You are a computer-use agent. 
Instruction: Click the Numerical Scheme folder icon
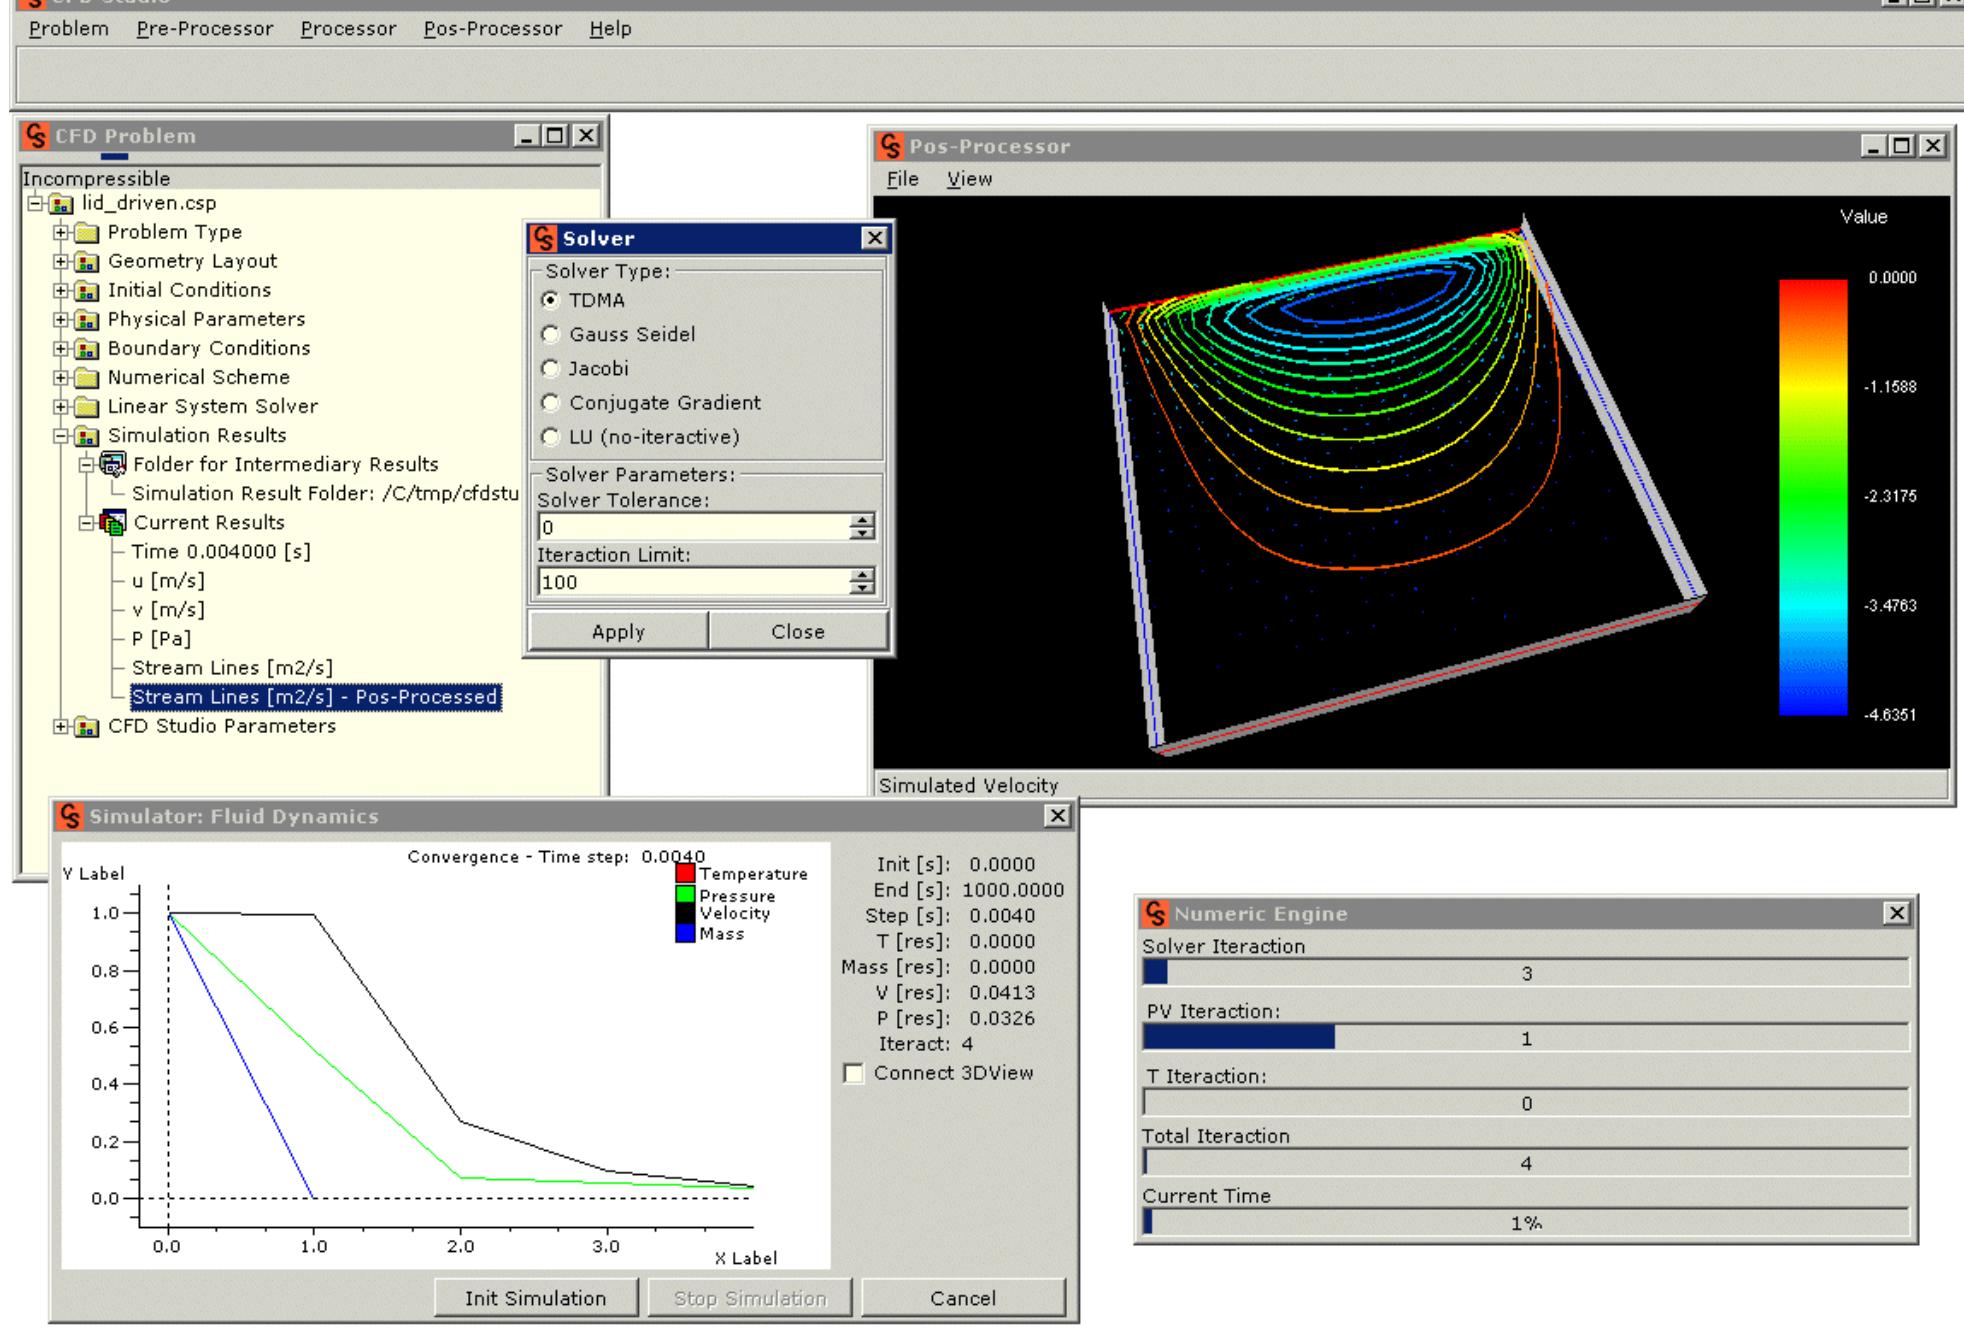point(88,378)
